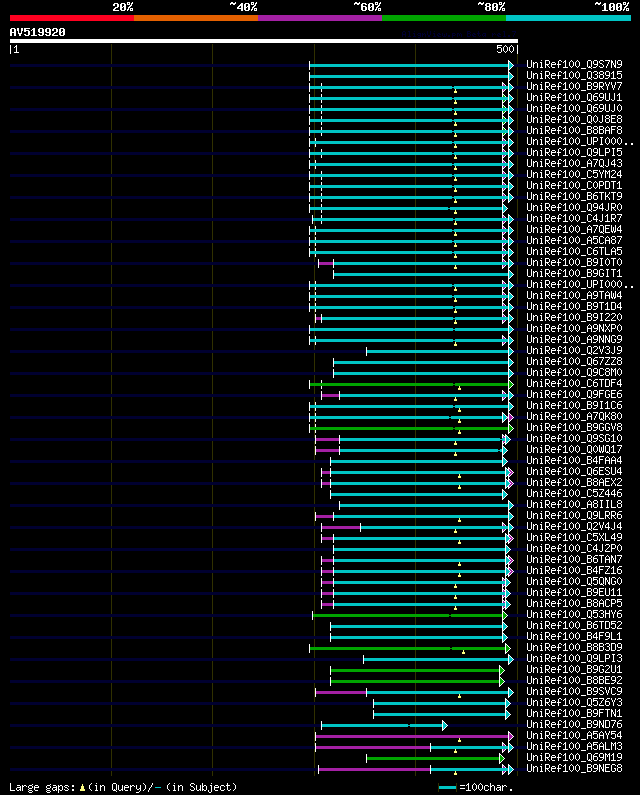The height and width of the screenshot is (795, 640).
Task: Click the UniRef100_A9NNG9 label
Action: point(574,339)
